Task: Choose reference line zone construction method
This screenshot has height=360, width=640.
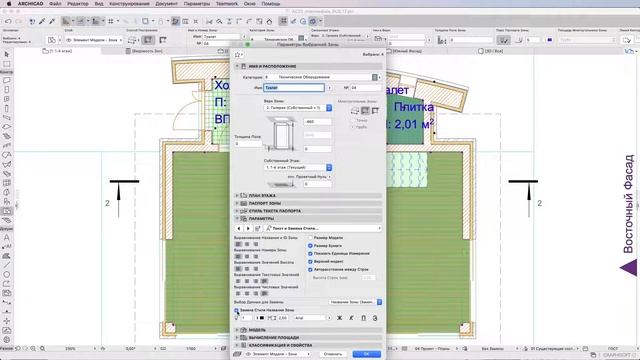Action: 375,111
